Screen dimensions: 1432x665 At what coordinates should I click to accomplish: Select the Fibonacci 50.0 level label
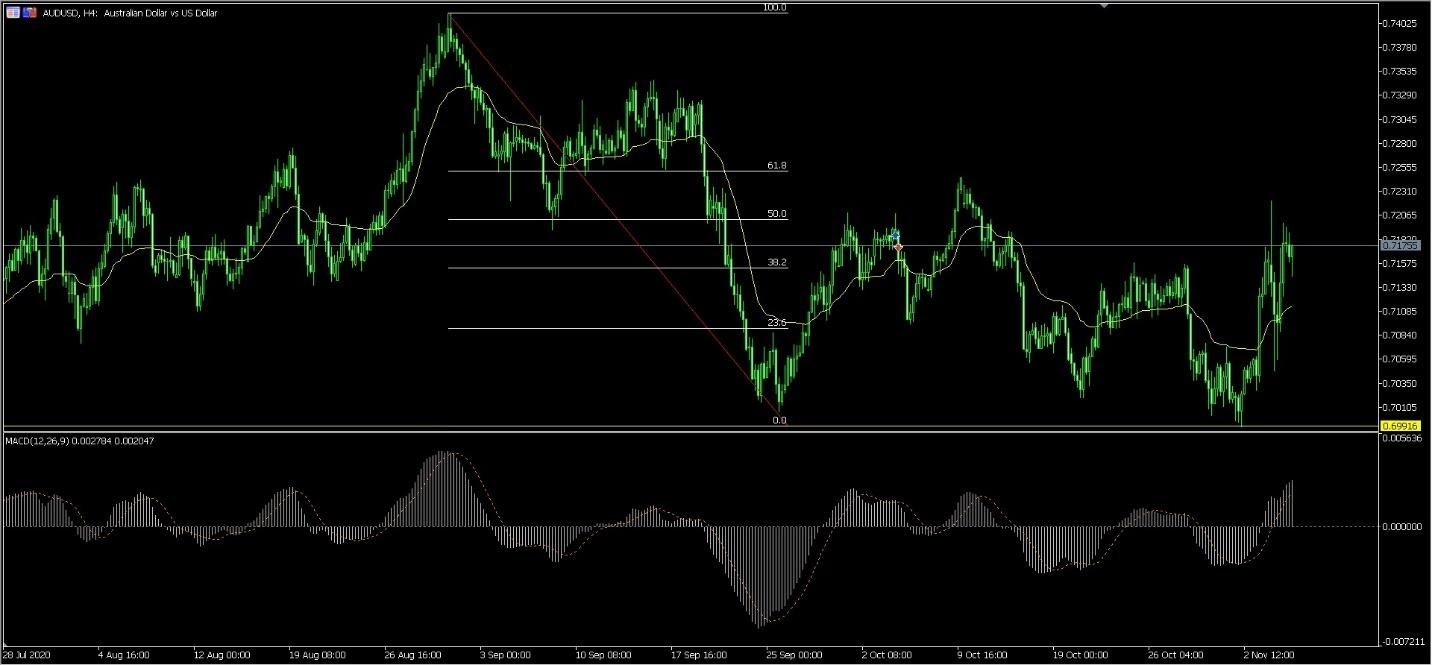pos(777,214)
